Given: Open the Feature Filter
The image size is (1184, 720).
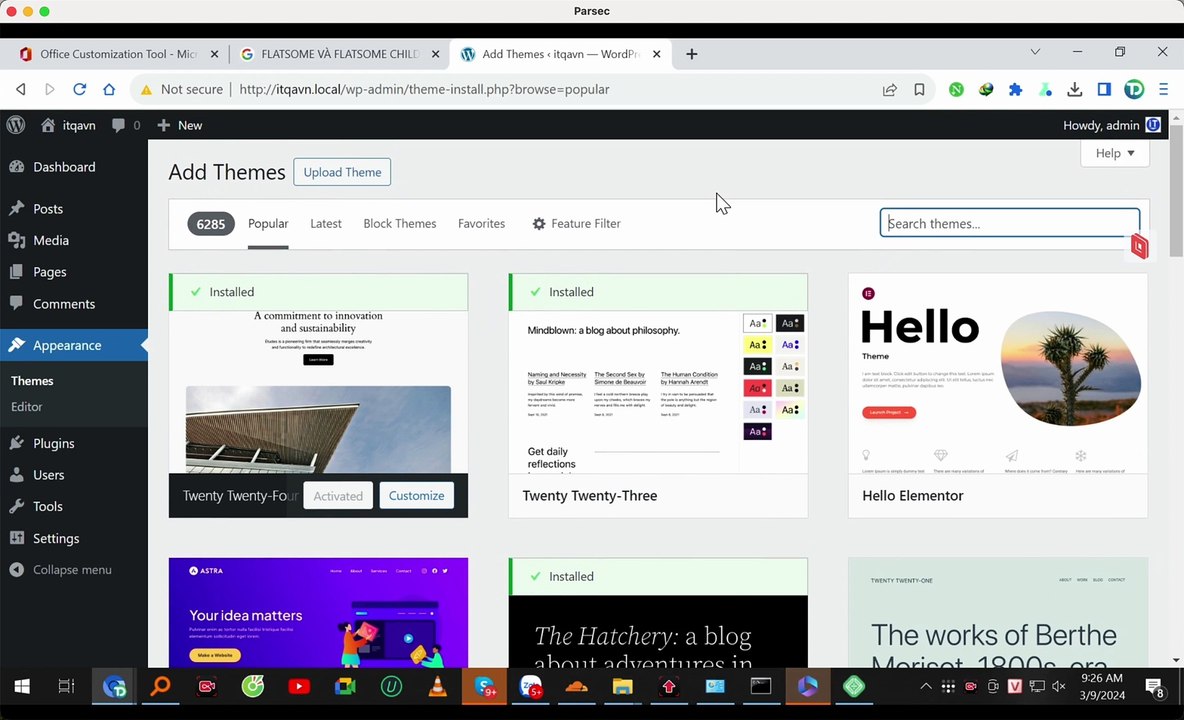Looking at the screenshot, I should (x=577, y=223).
